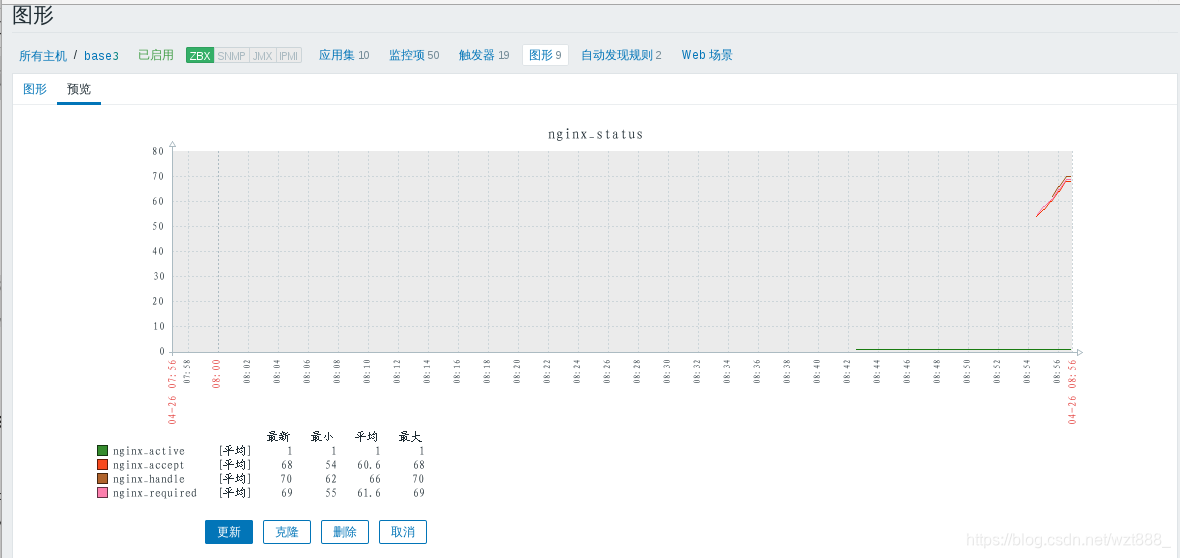This screenshot has height=558, width=1180.
Task: Click the pink nginx_required legend swatch
Action: pyautogui.click(x=103, y=493)
